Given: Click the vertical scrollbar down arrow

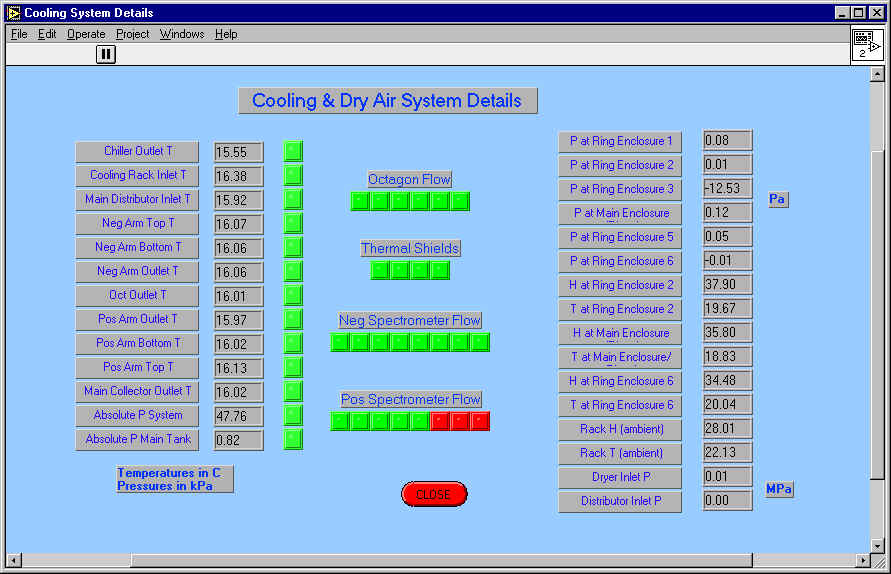Looking at the screenshot, I should (877, 546).
